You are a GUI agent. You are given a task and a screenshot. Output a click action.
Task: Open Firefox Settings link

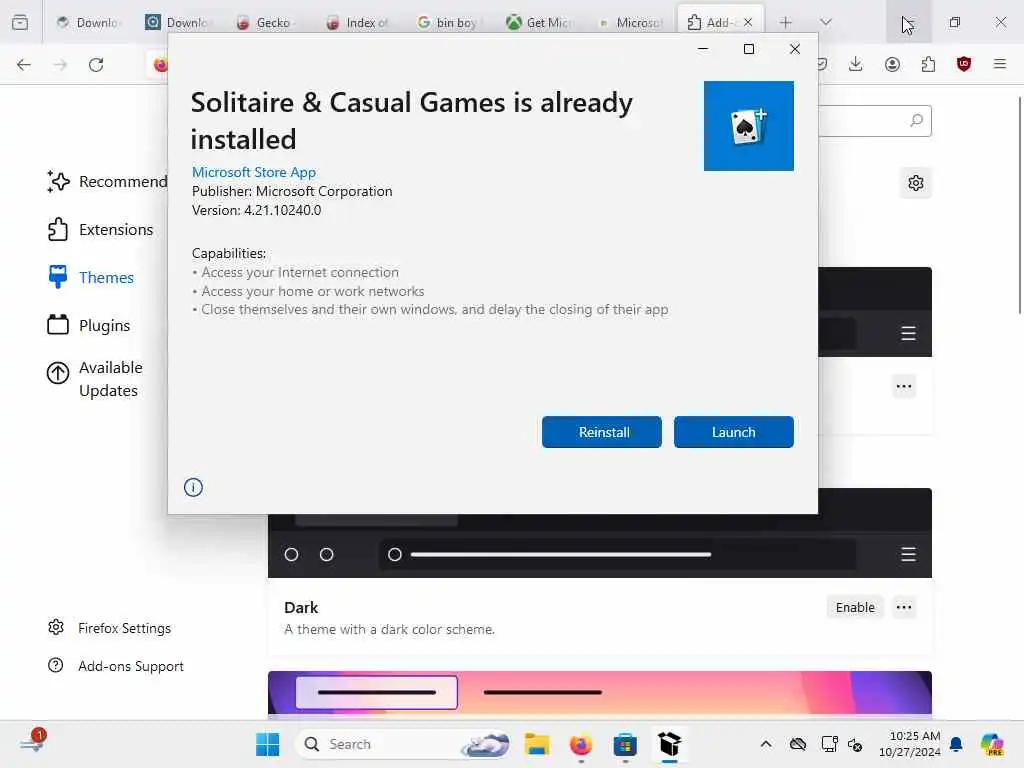[110, 628]
